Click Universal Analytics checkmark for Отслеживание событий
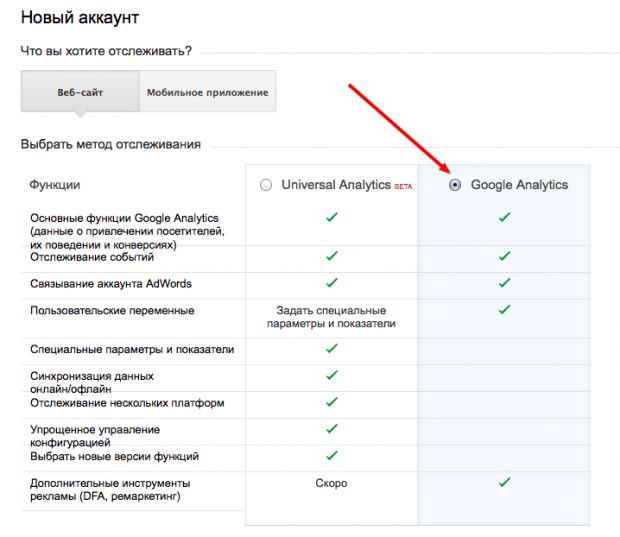 (x=332, y=256)
